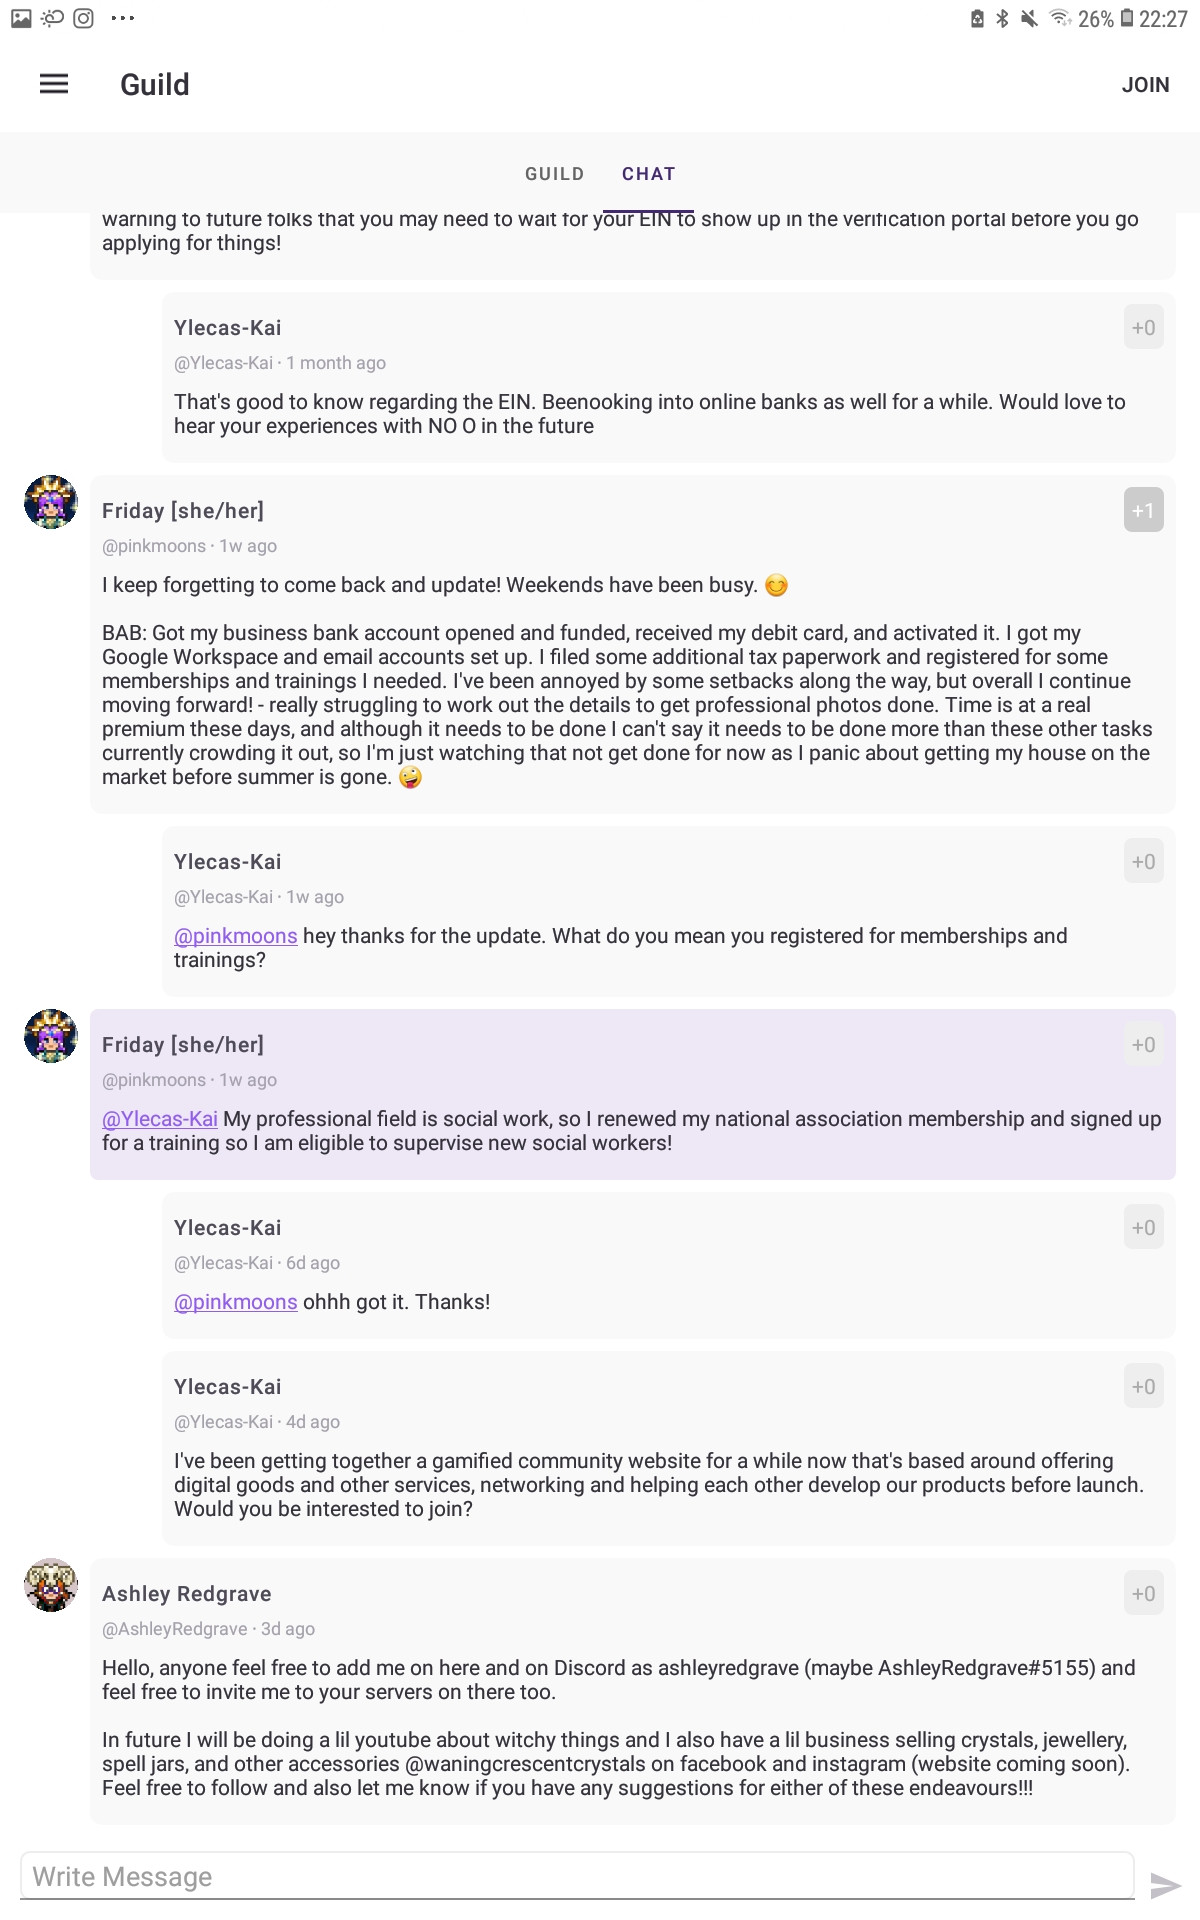Switch to the GUILD tab
Screen dimensions: 1200x1920
tap(554, 174)
